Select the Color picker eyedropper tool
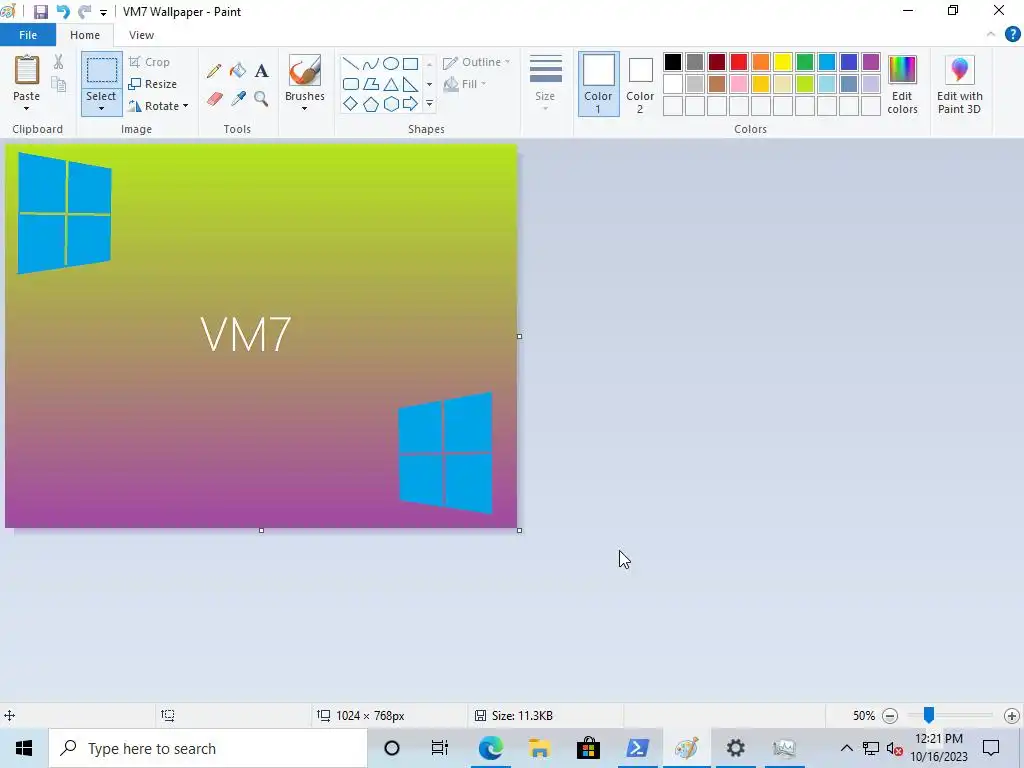 pos(238,99)
